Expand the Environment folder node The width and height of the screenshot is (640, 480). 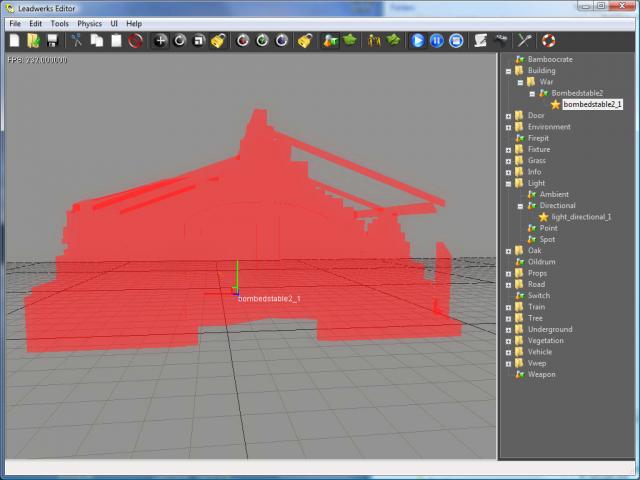point(508,127)
